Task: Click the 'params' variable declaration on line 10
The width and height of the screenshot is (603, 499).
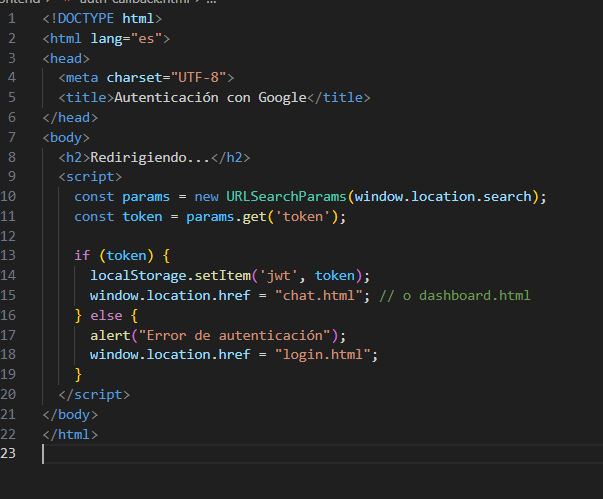Action: [x=146, y=197]
